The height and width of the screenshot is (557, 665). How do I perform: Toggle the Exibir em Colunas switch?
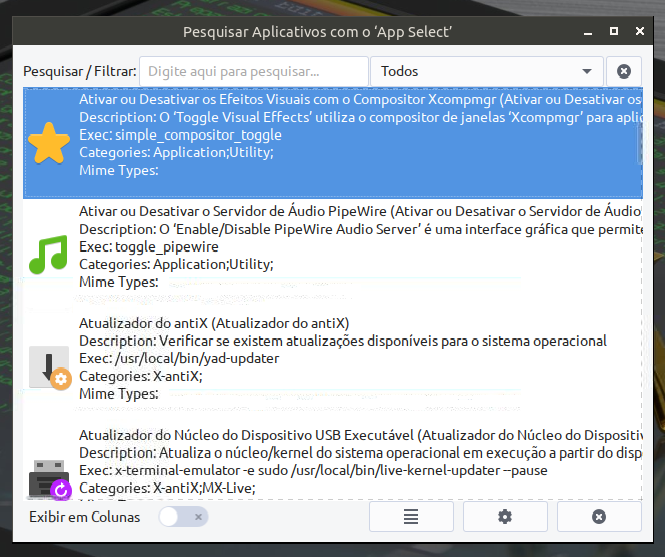click(183, 517)
